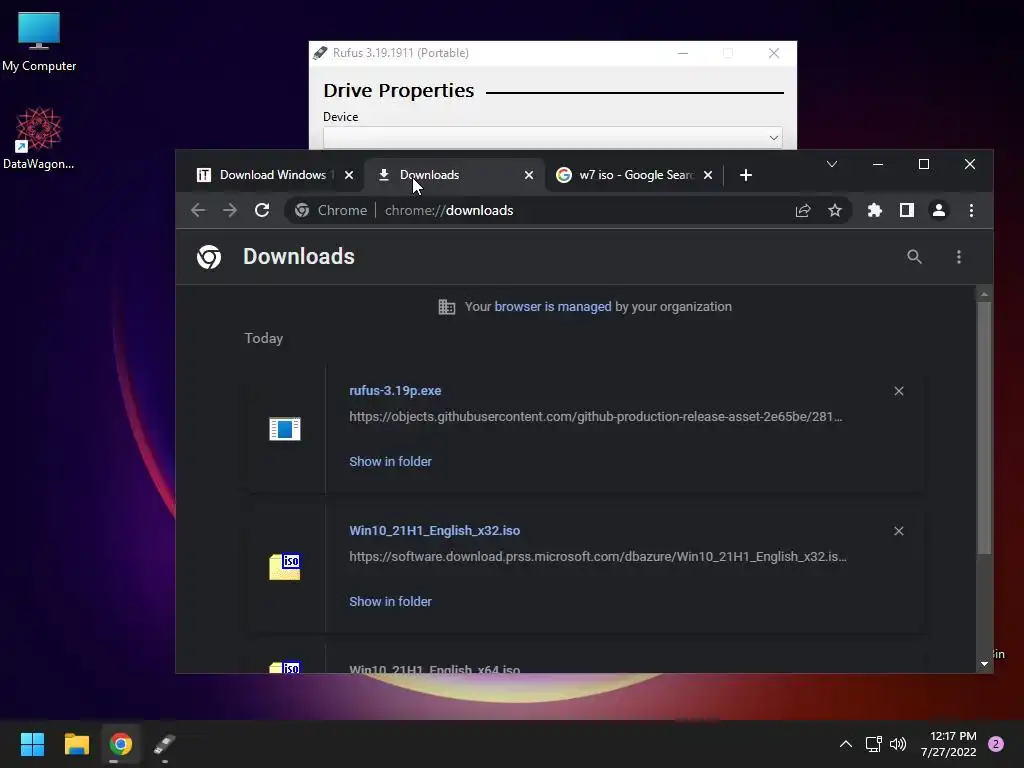Click the microsoft.com x32 iso source URL

tap(598, 556)
